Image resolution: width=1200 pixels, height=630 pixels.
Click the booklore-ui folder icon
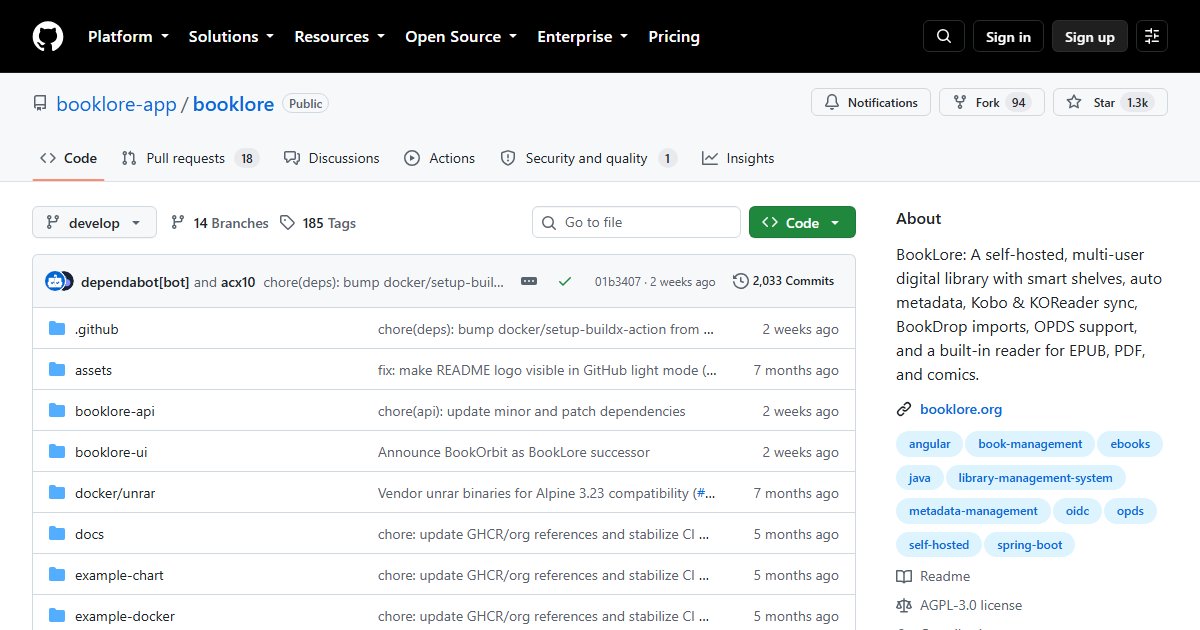click(57, 452)
